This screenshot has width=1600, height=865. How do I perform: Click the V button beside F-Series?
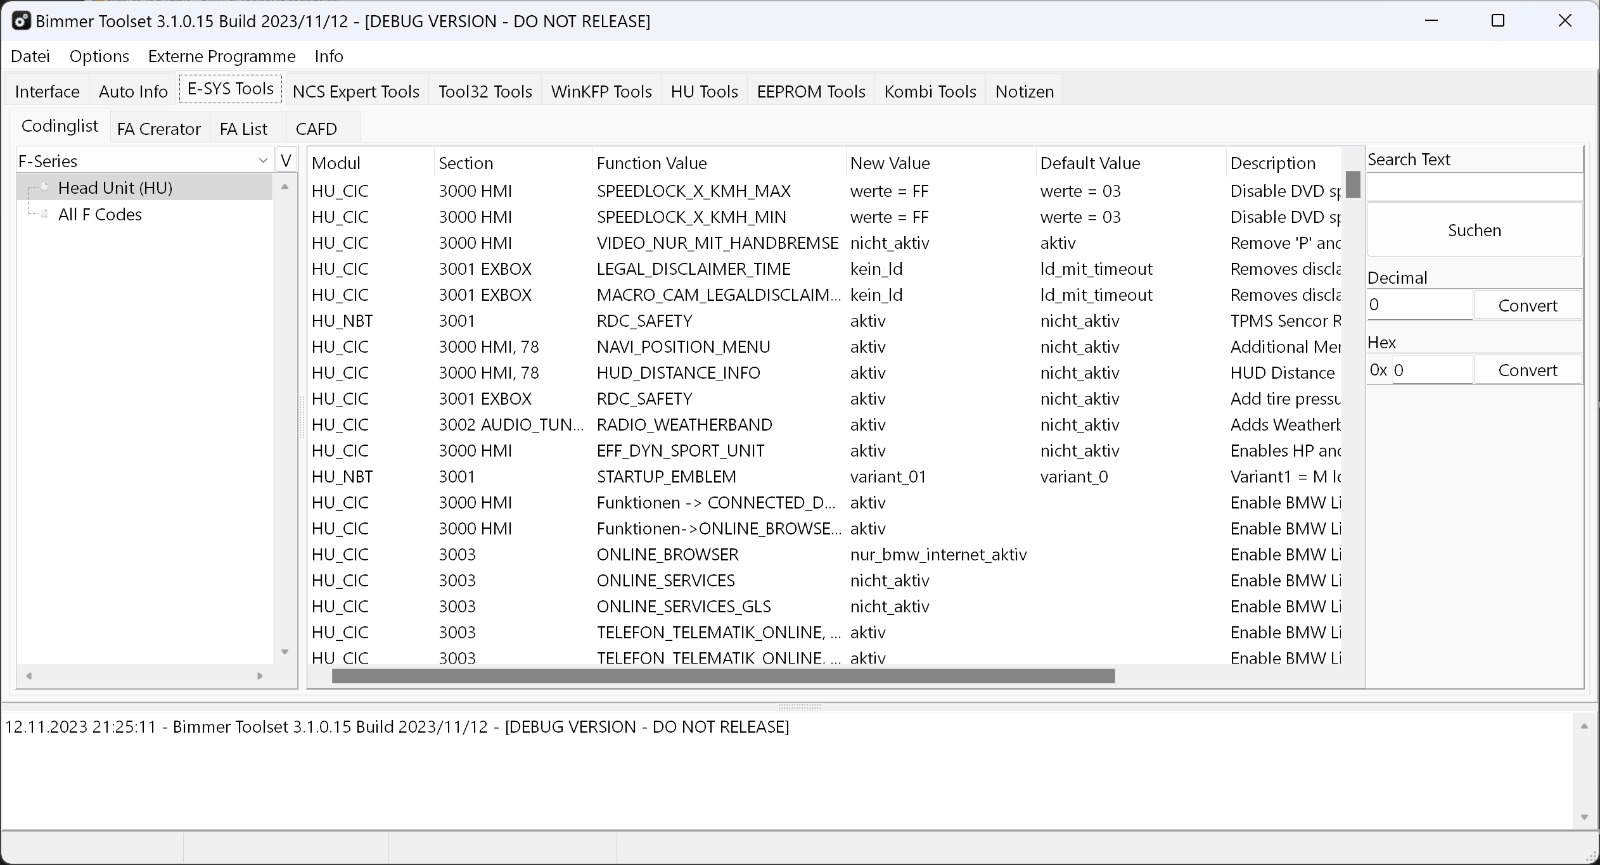coord(286,160)
